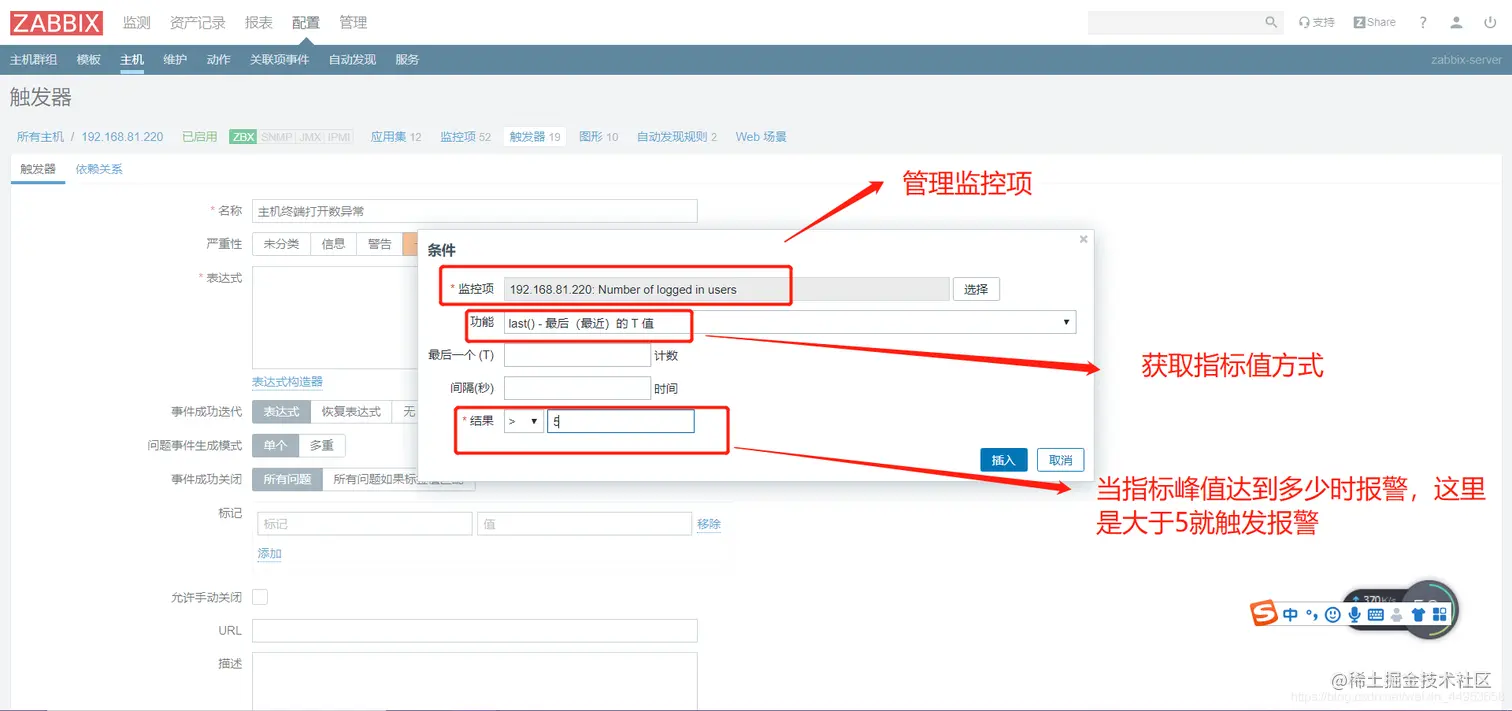Click the SNMP availability badge
Screen dimensions: 1512x711
277,137
